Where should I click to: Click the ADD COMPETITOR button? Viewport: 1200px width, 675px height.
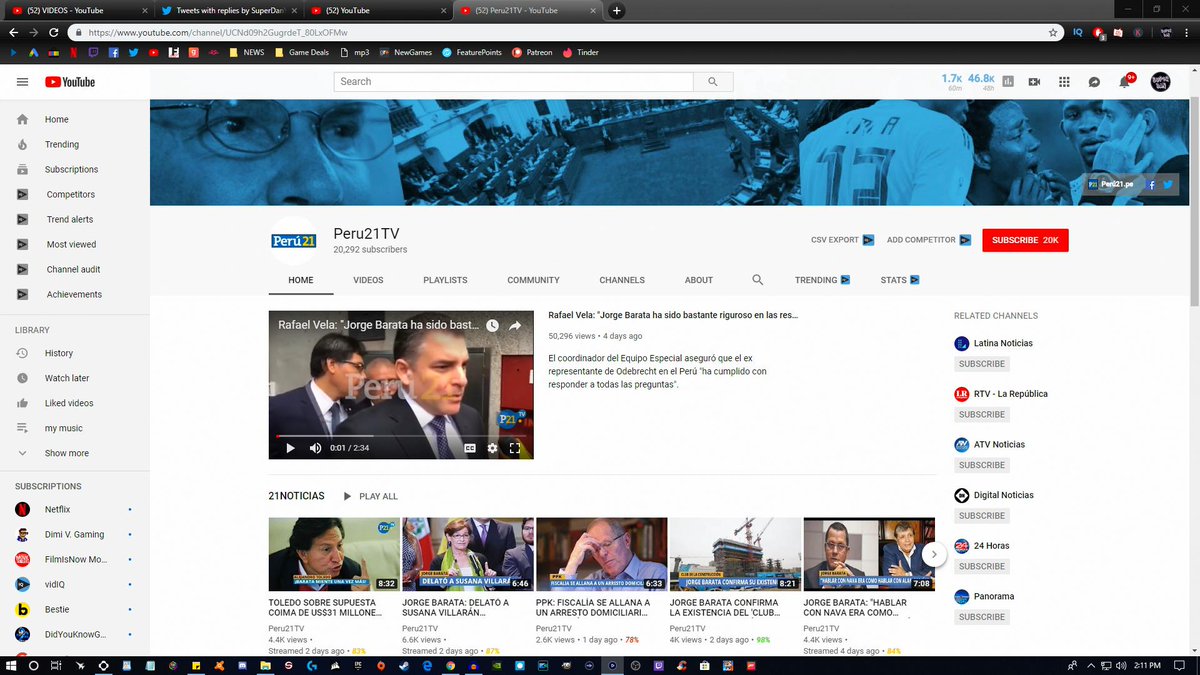pos(928,240)
